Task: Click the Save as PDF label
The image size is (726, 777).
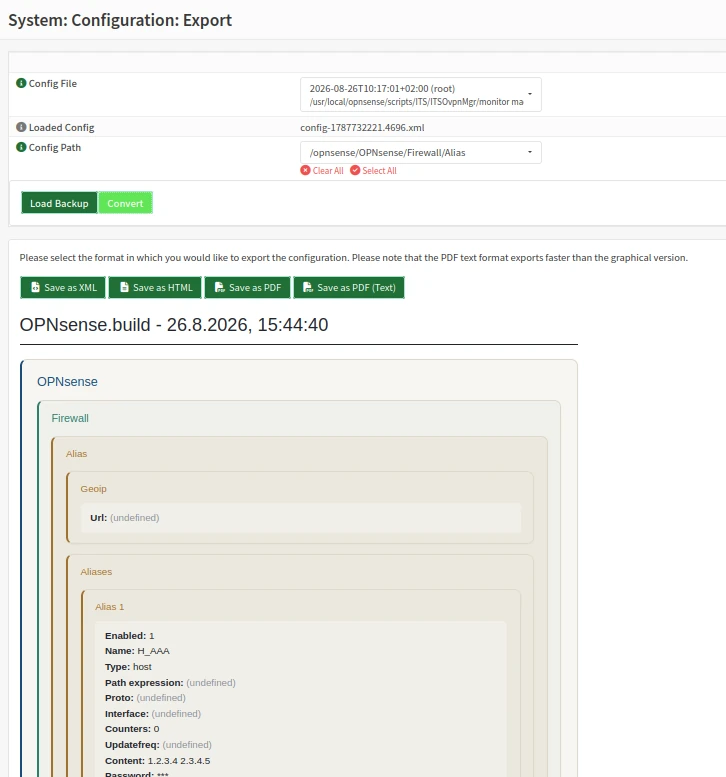Action: pyautogui.click(x=255, y=287)
